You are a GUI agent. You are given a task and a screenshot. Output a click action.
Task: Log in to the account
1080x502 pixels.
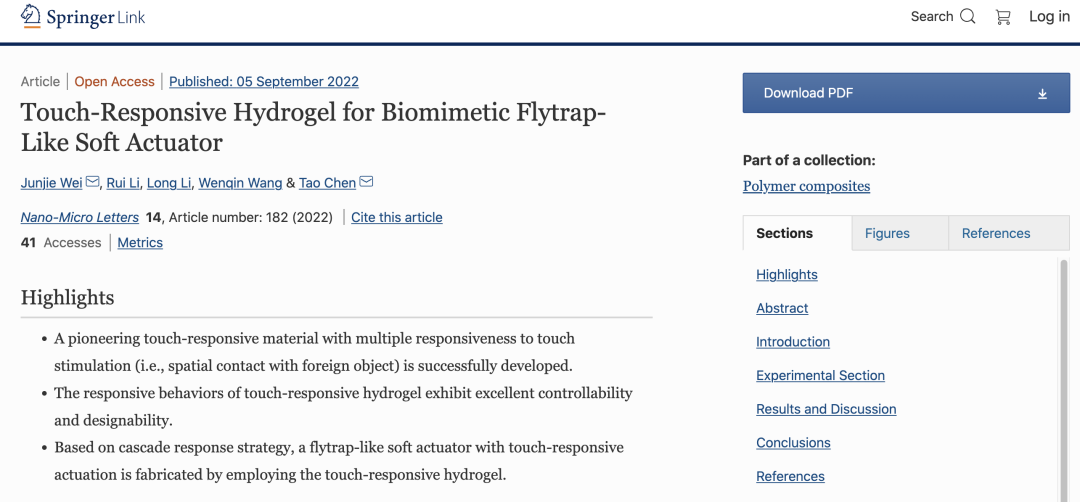(x=1049, y=17)
